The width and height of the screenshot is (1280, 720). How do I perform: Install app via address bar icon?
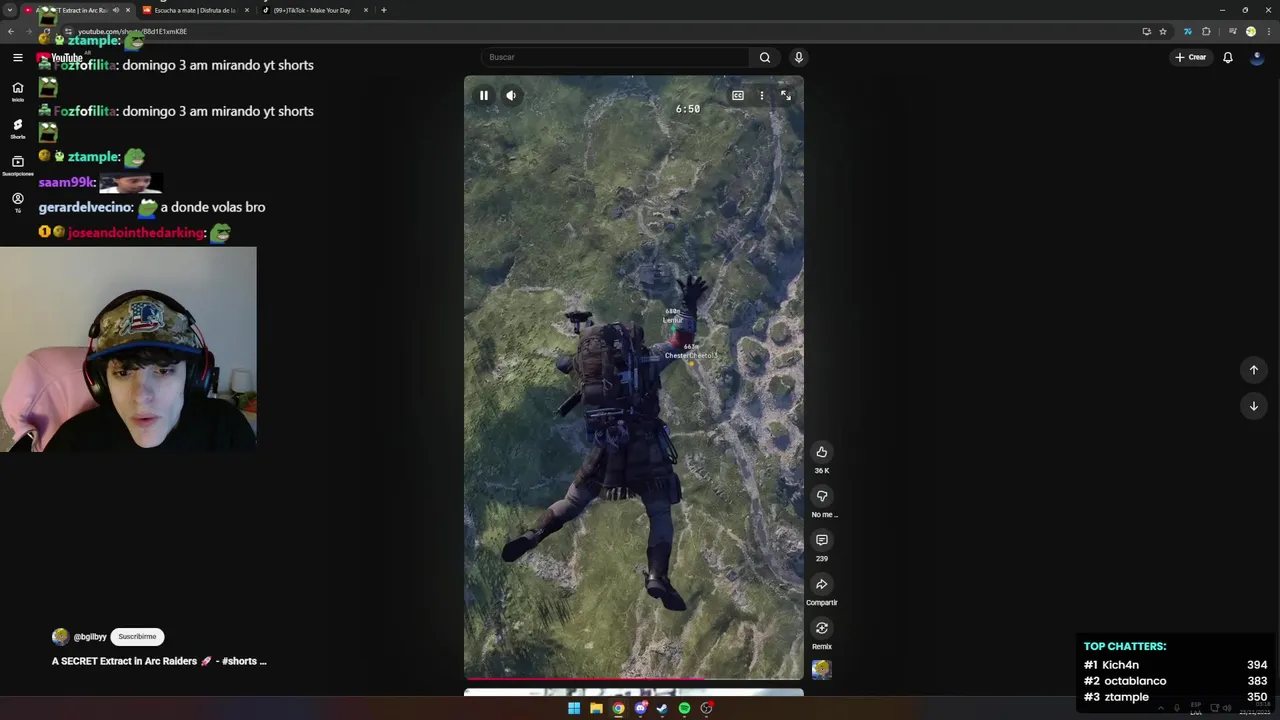(1146, 31)
